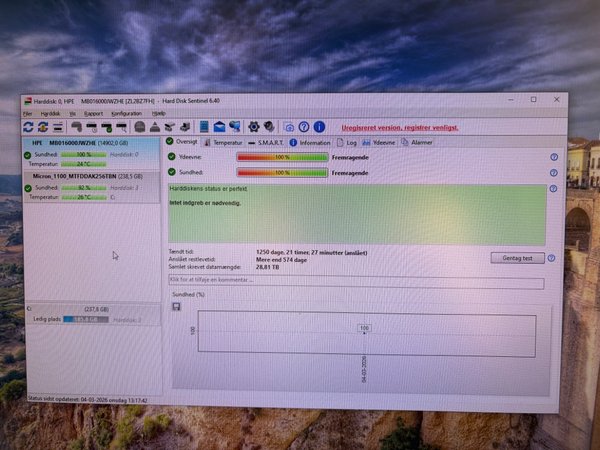Open the Filer menu
600x450 pixels.
coord(28,114)
